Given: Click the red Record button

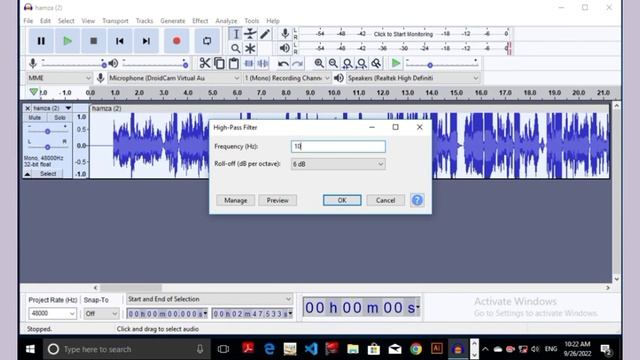Looking at the screenshot, I should [176, 41].
